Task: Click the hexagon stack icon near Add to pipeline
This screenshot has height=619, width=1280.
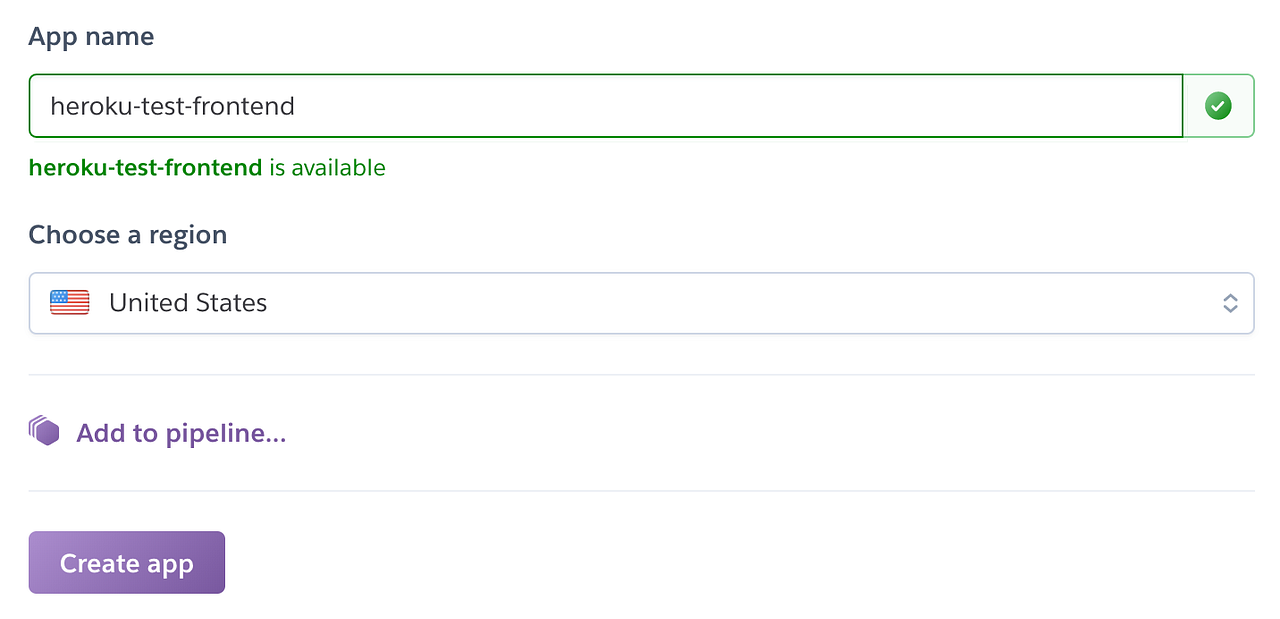Action: click(44, 430)
